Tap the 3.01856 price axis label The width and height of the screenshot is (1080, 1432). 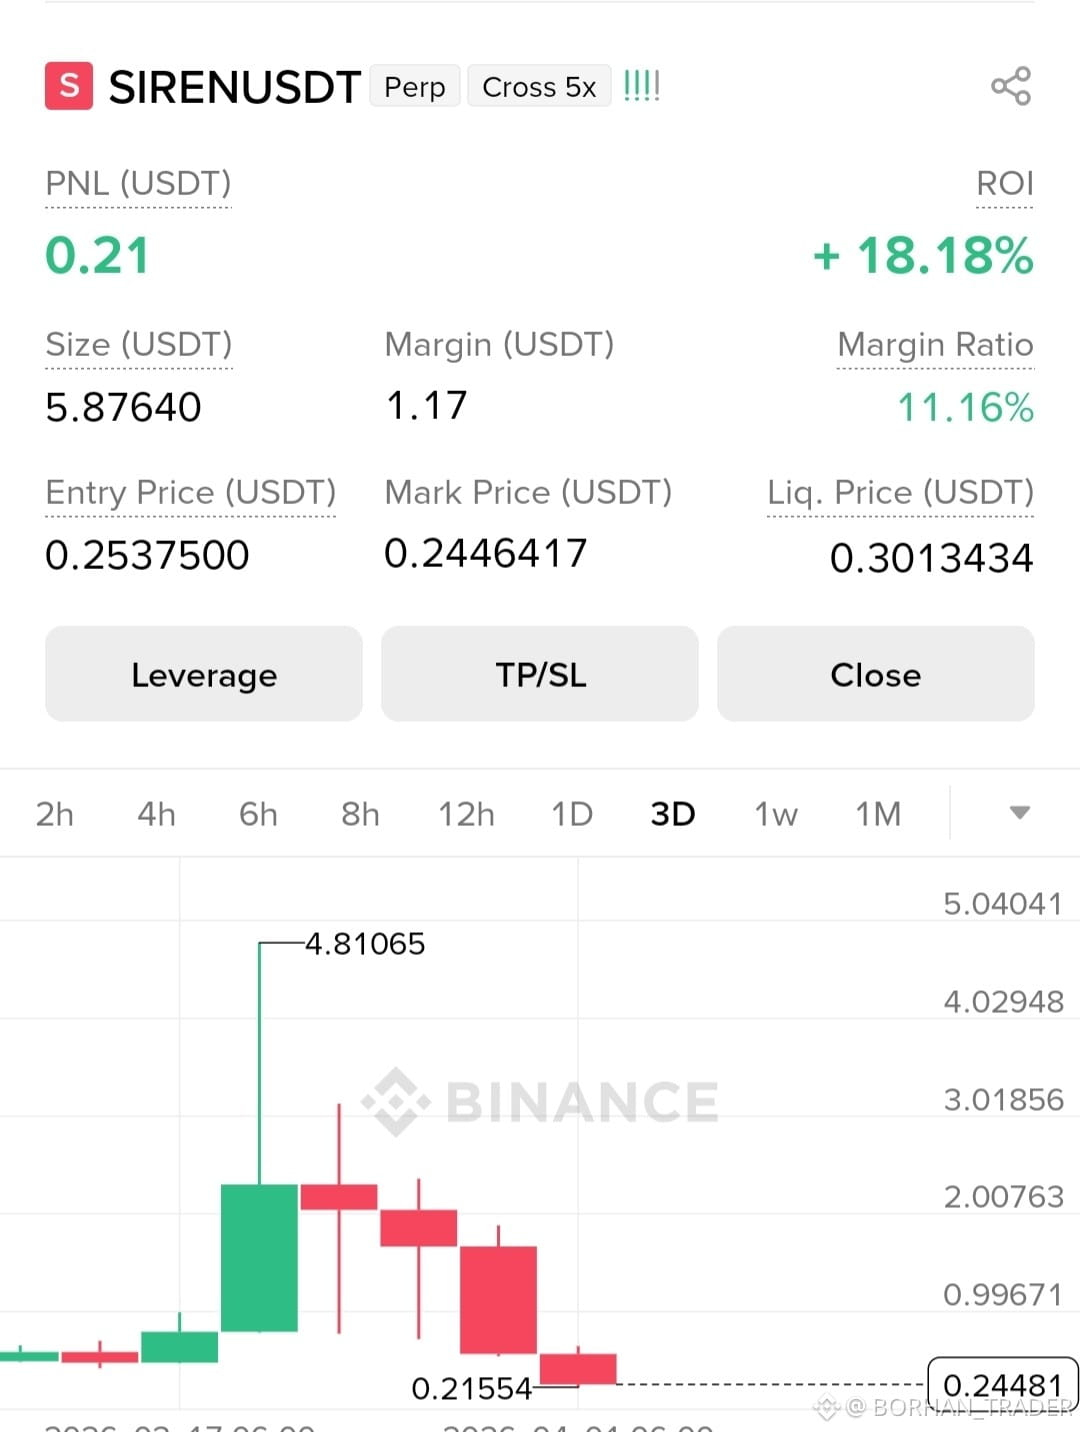pyautogui.click(x=1003, y=1100)
